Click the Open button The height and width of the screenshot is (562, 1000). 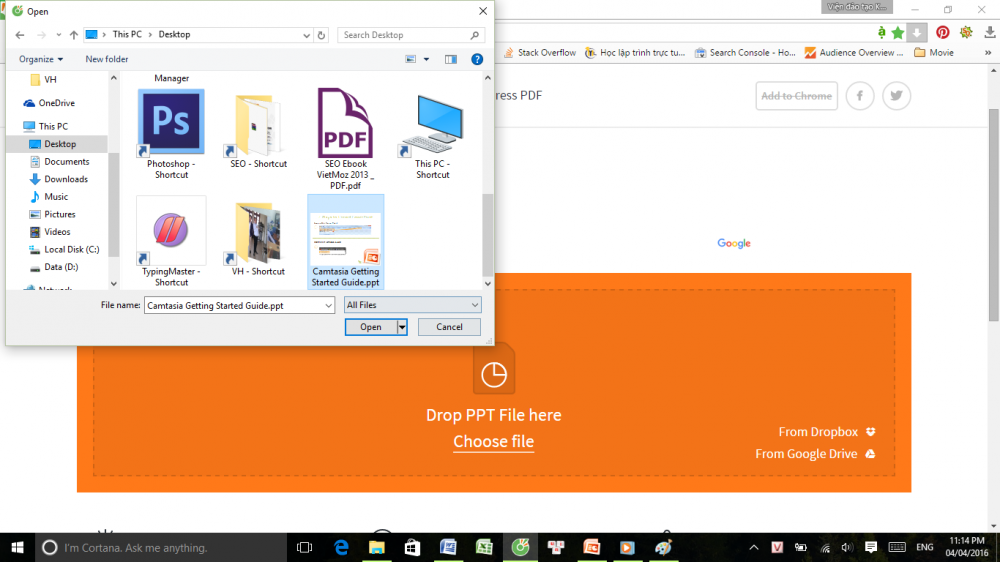371,327
